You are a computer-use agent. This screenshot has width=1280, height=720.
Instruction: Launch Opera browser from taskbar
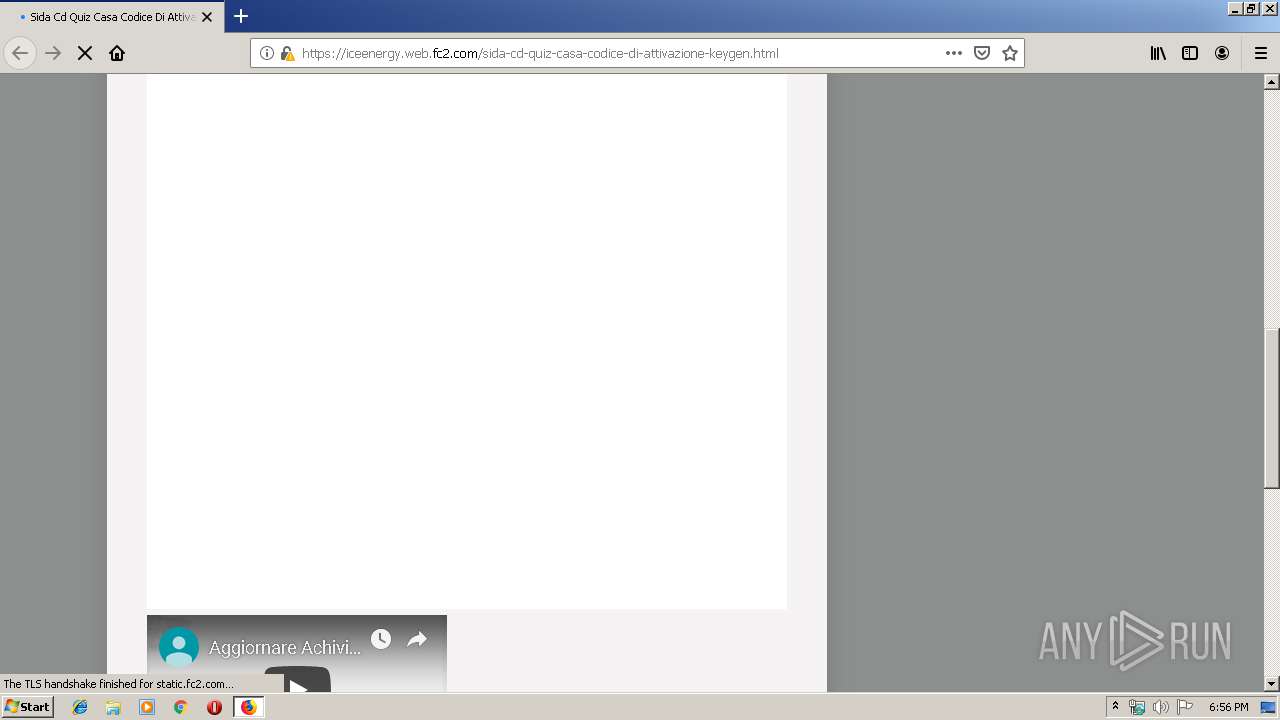tap(214, 707)
